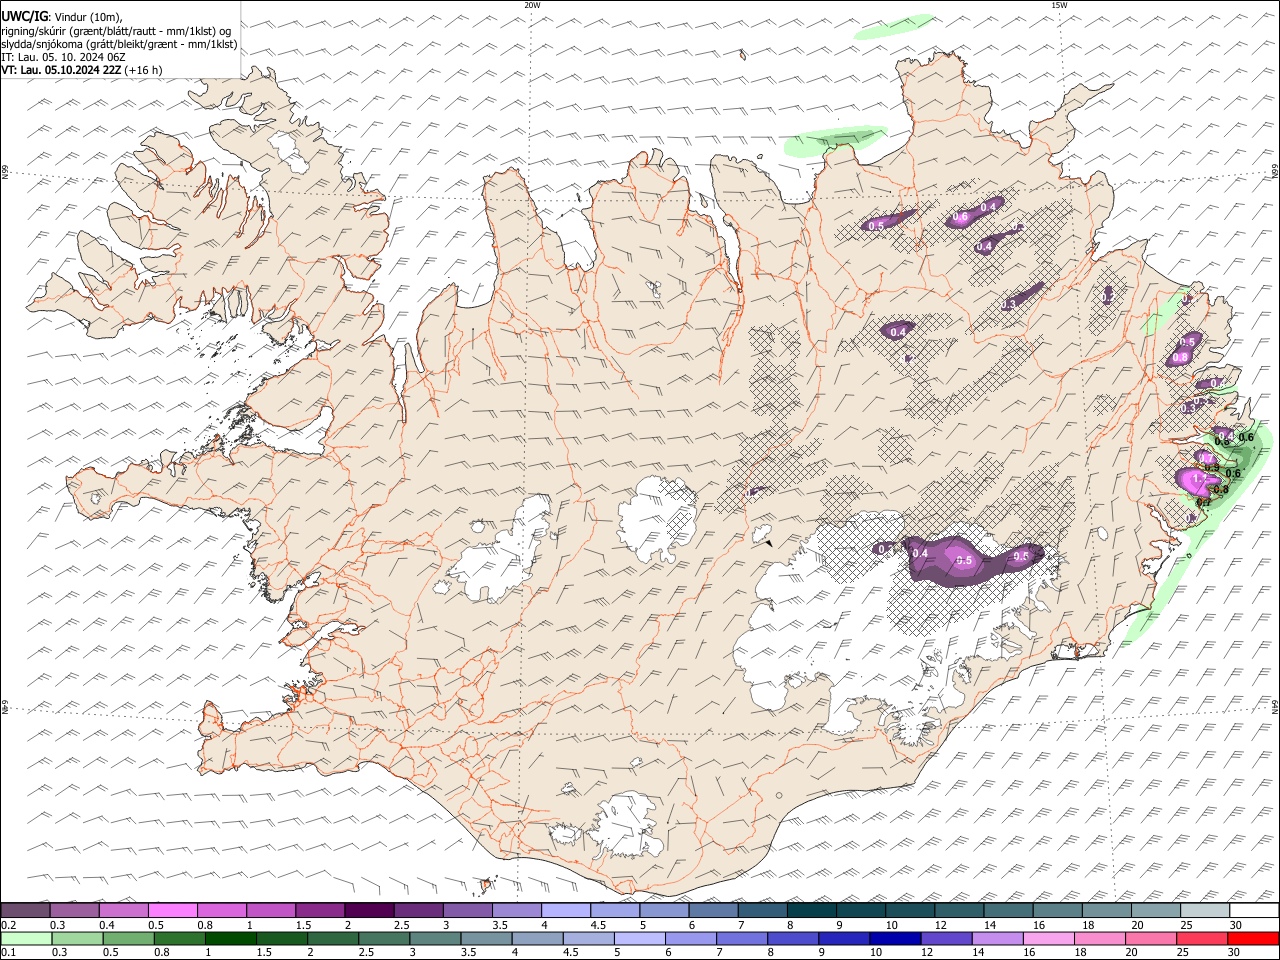The image size is (1280, 960).
Task: Select the upper legend swatch starting at 3.5
Action: 517,911
